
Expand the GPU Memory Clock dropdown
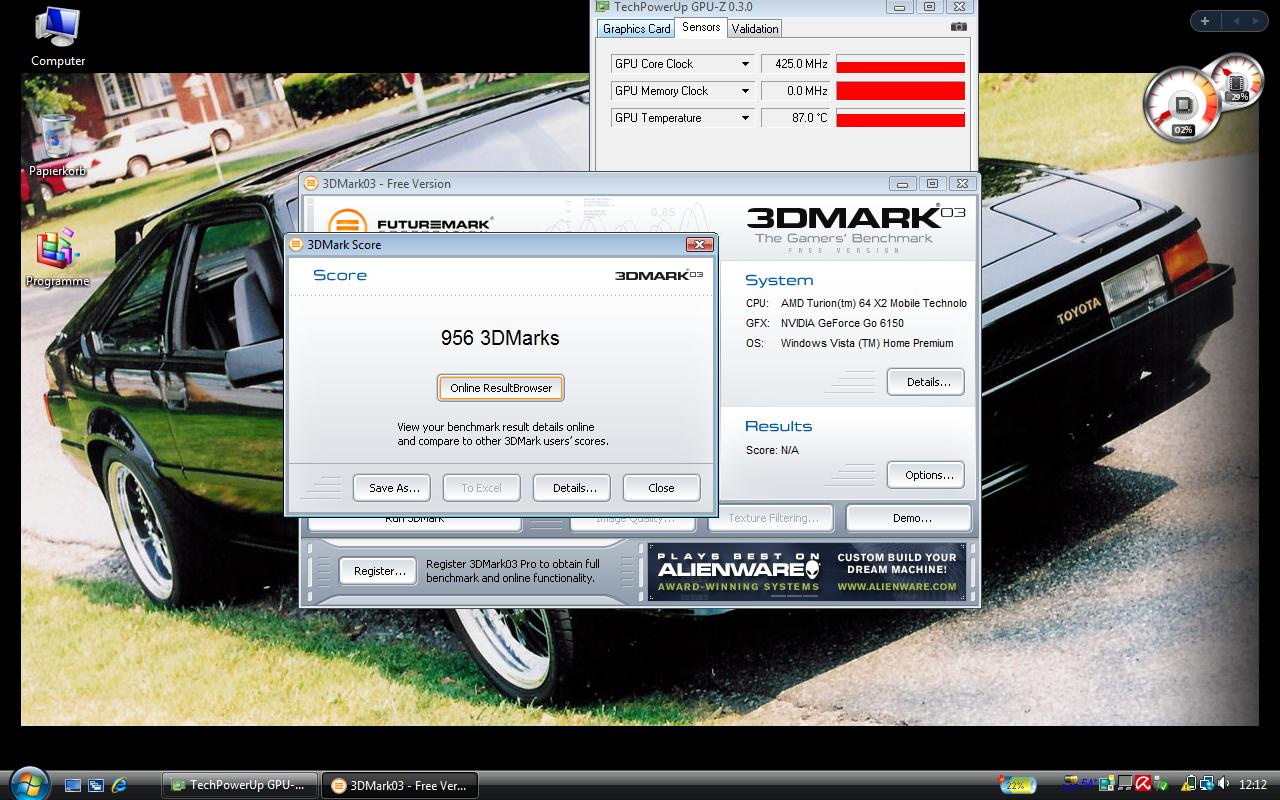tap(745, 91)
